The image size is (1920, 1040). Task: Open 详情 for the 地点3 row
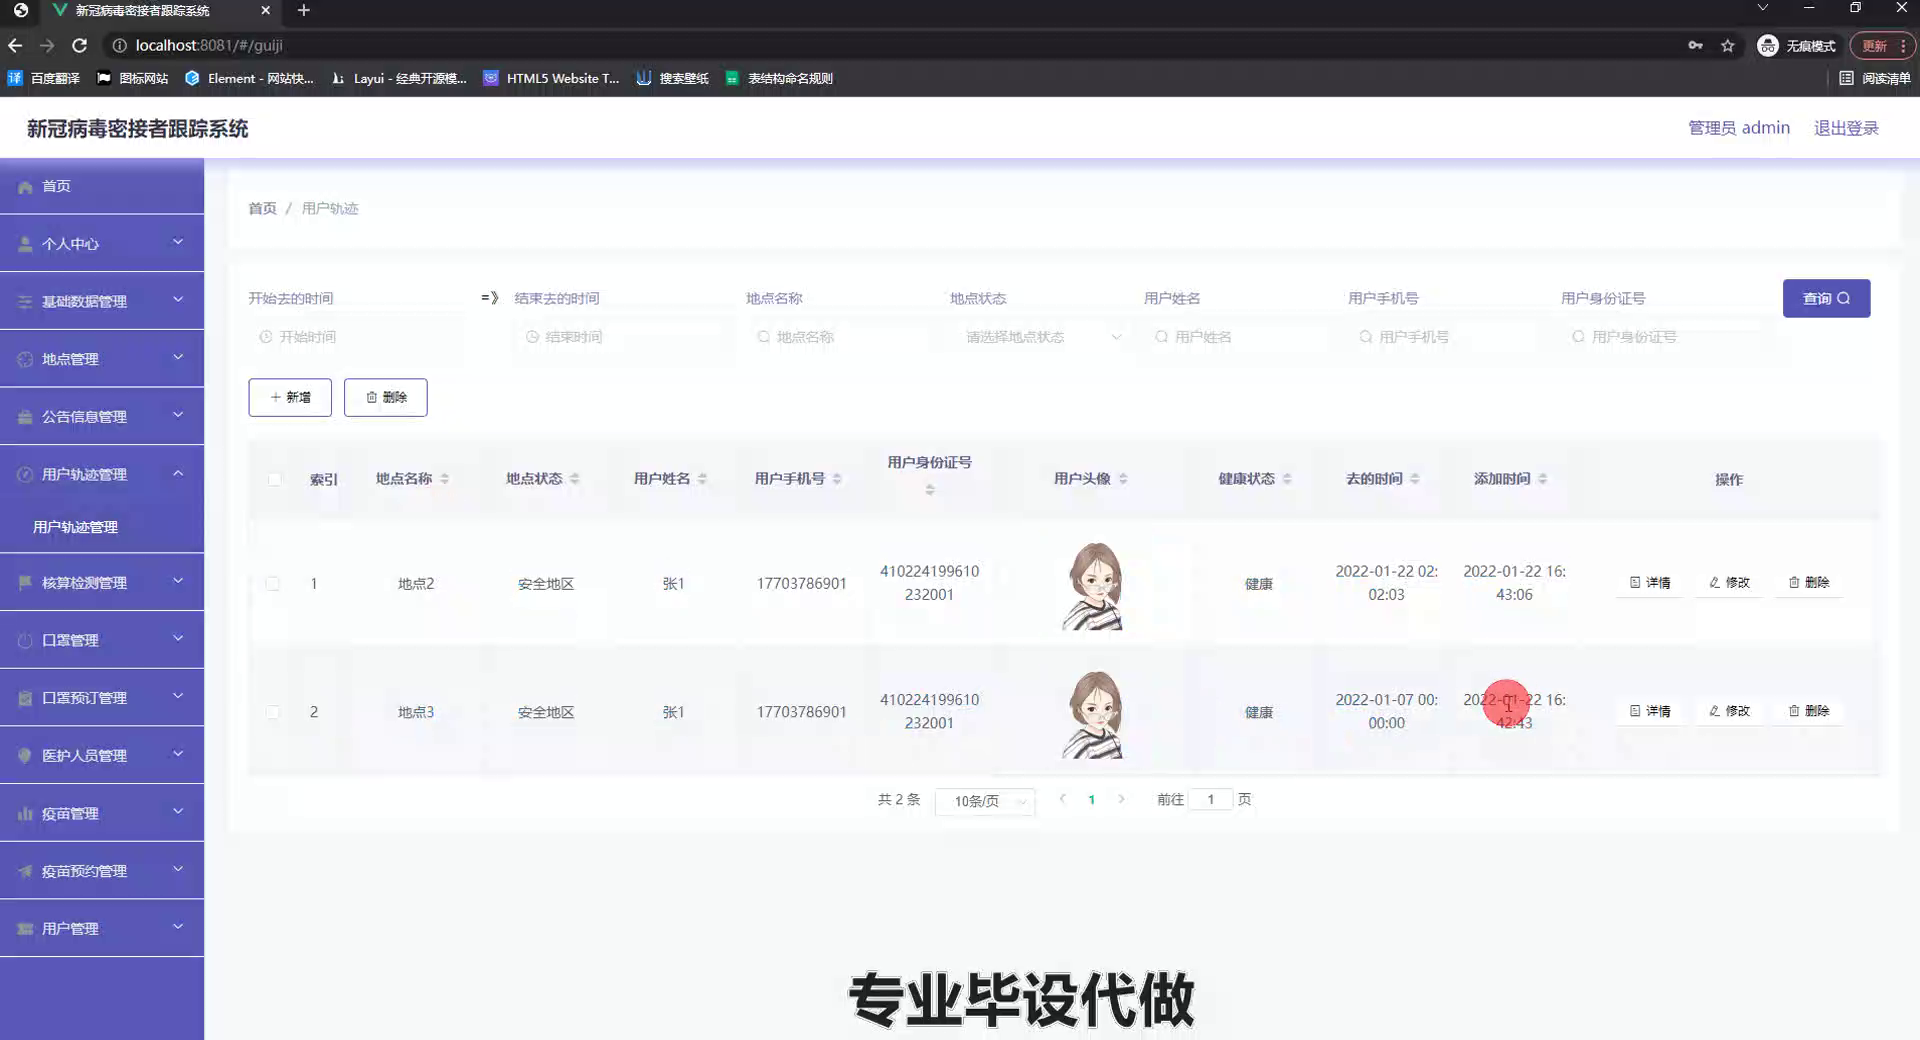pos(1650,711)
